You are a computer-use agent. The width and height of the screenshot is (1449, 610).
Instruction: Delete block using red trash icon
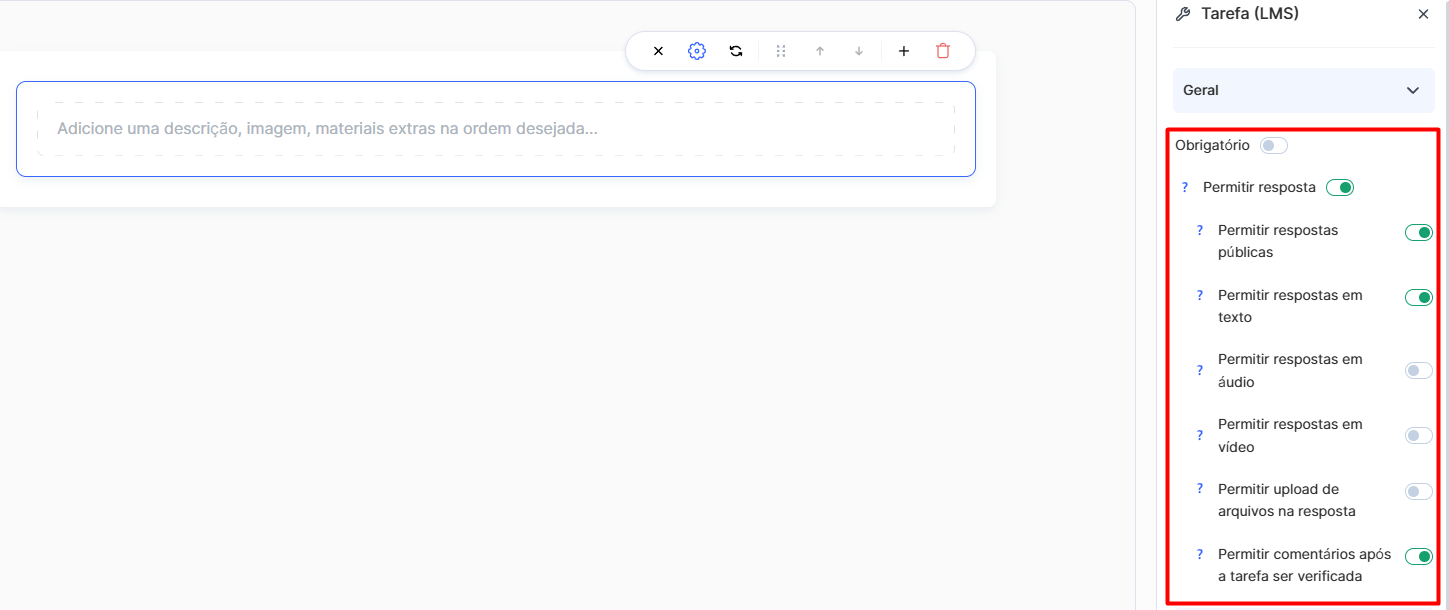tap(943, 51)
